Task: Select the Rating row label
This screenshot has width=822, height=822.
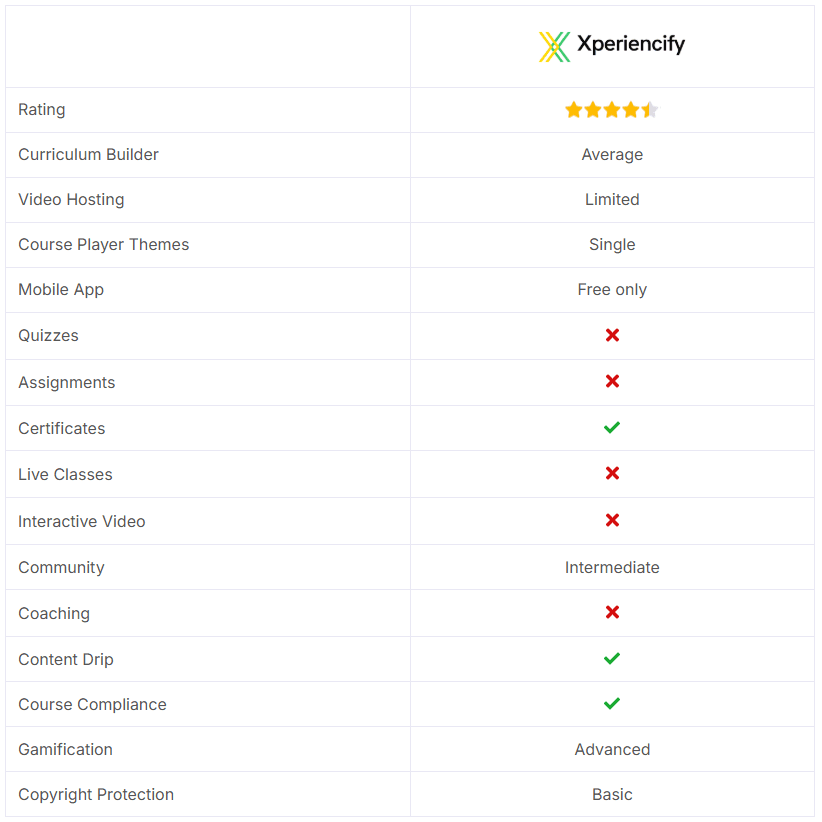Action: pos(42,110)
